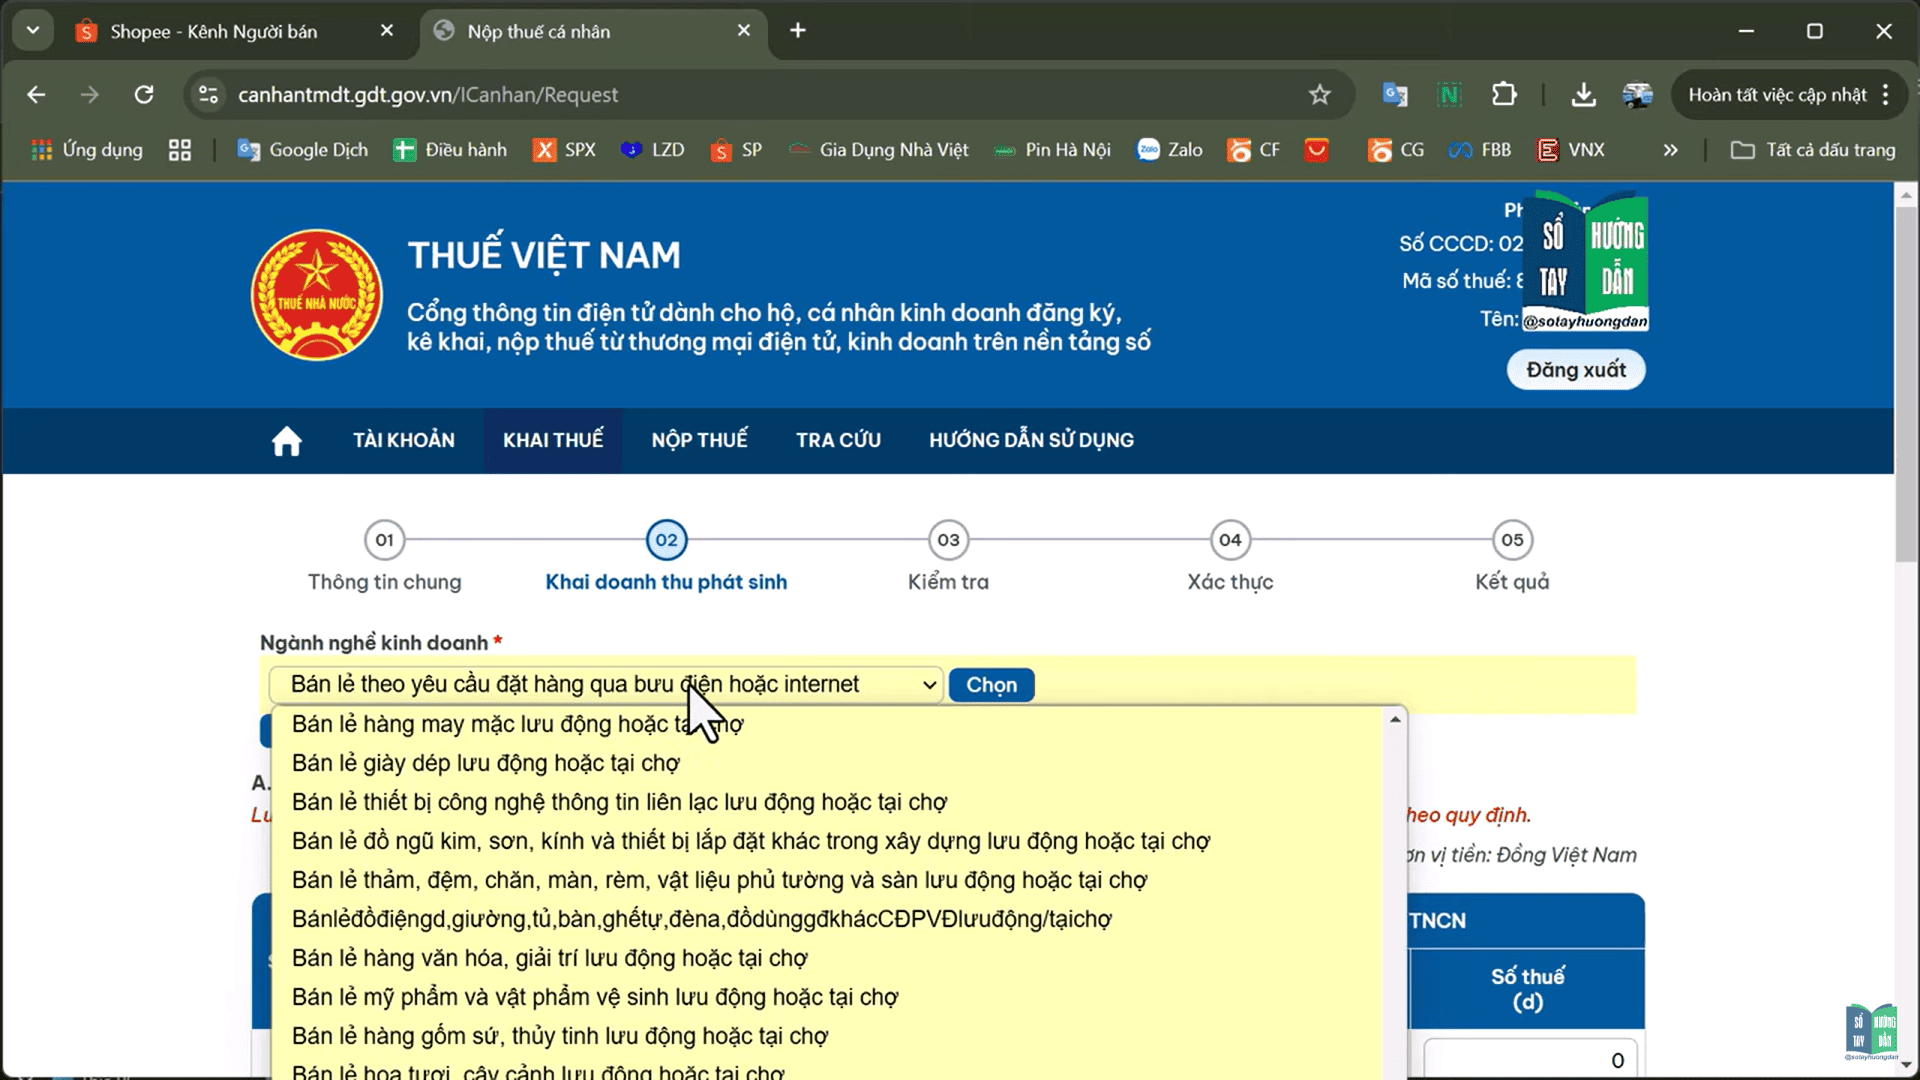Click the Chọn button
Viewport: 1920px width, 1080px height.
991,685
